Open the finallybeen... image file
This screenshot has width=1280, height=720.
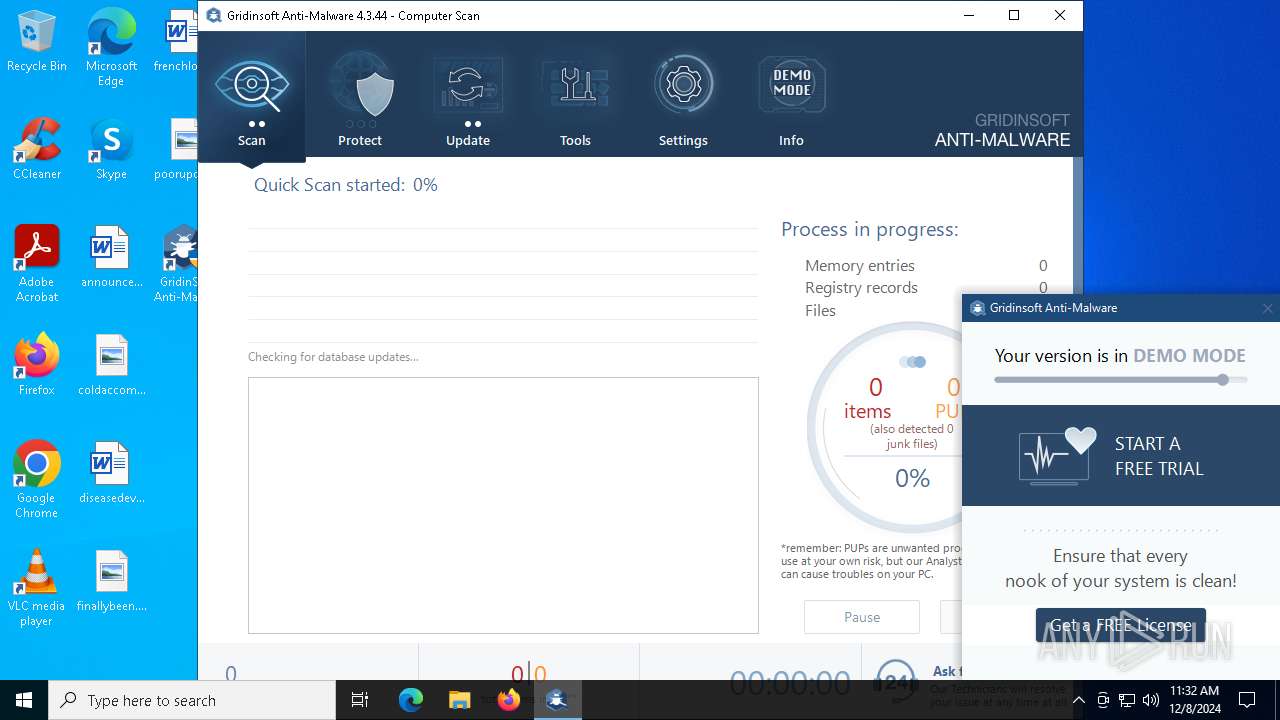pos(111,581)
